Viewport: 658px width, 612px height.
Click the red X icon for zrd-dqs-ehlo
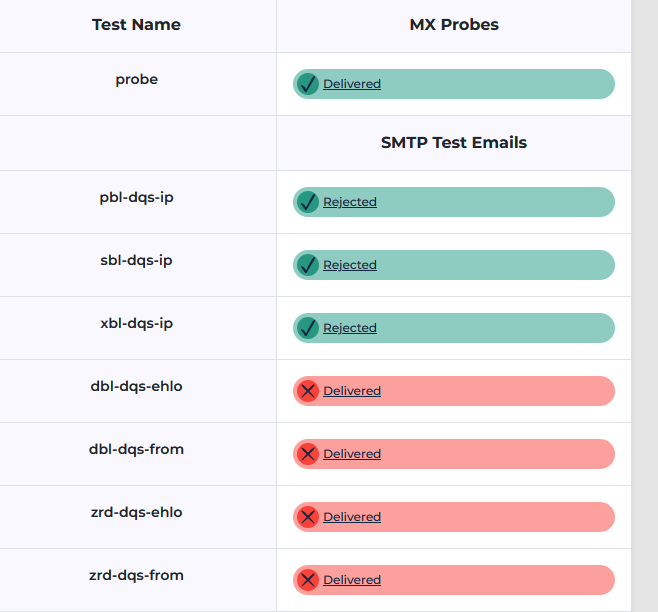point(308,517)
